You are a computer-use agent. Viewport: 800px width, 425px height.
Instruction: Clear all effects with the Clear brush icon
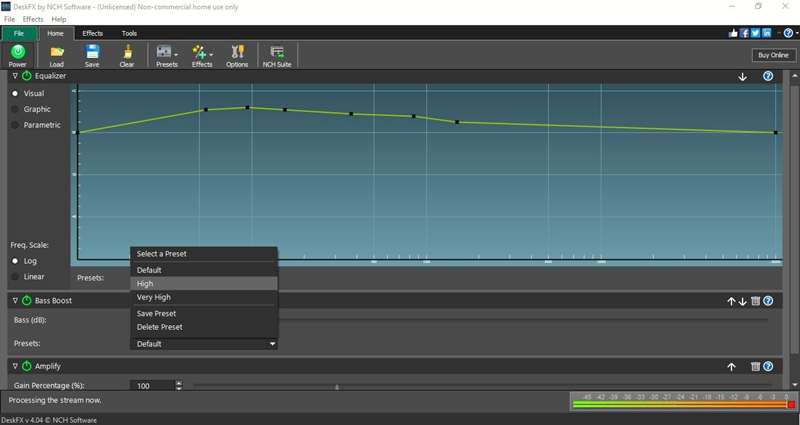point(127,55)
